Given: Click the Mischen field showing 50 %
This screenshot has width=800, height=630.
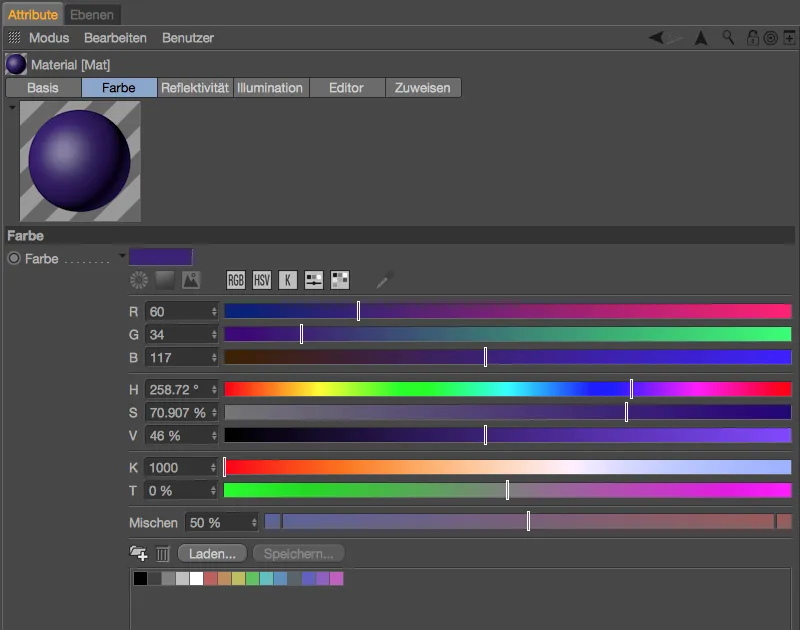Looking at the screenshot, I should 221,522.
